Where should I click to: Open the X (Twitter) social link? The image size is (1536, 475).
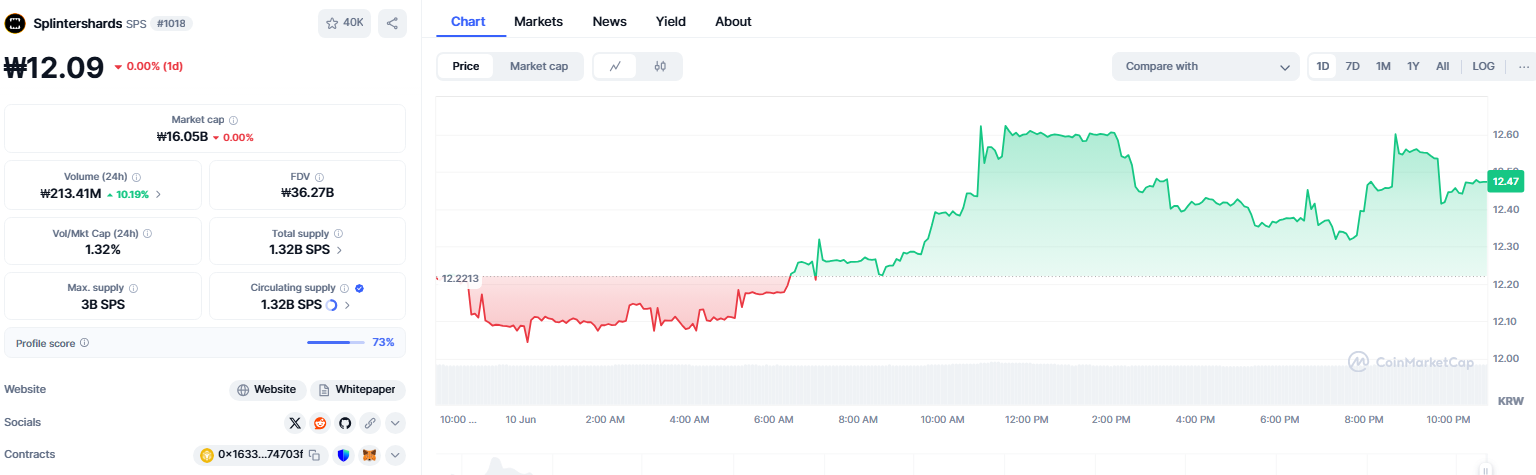click(x=294, y=423)
